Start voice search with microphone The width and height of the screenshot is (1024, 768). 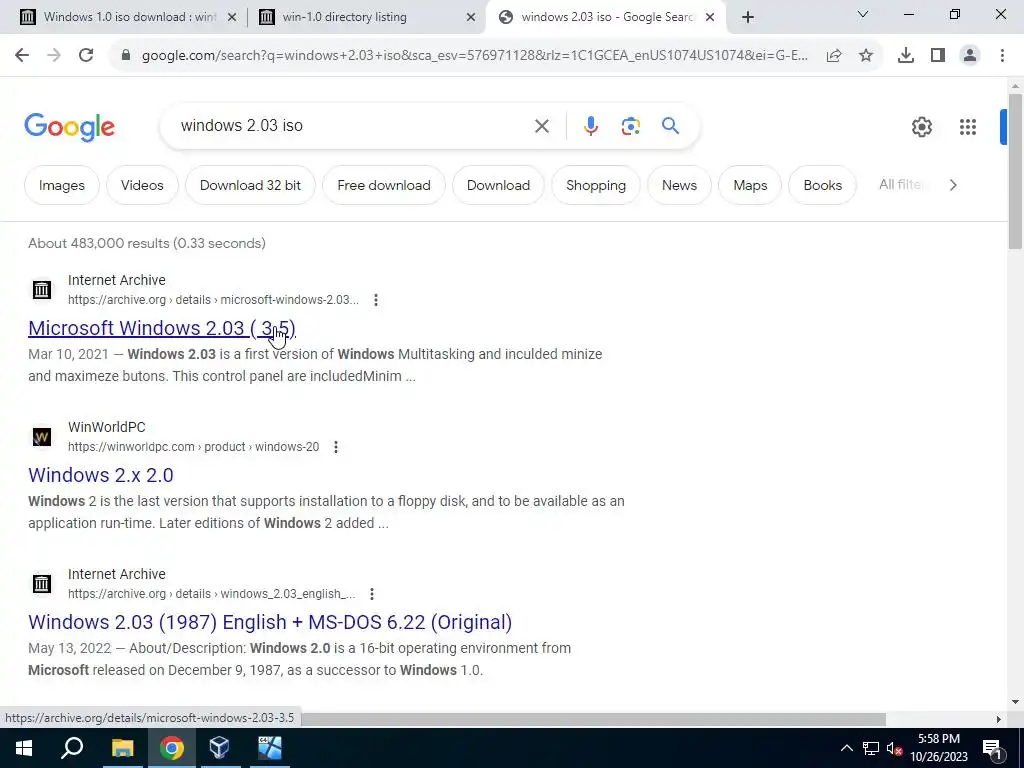(x=591, y=126)
